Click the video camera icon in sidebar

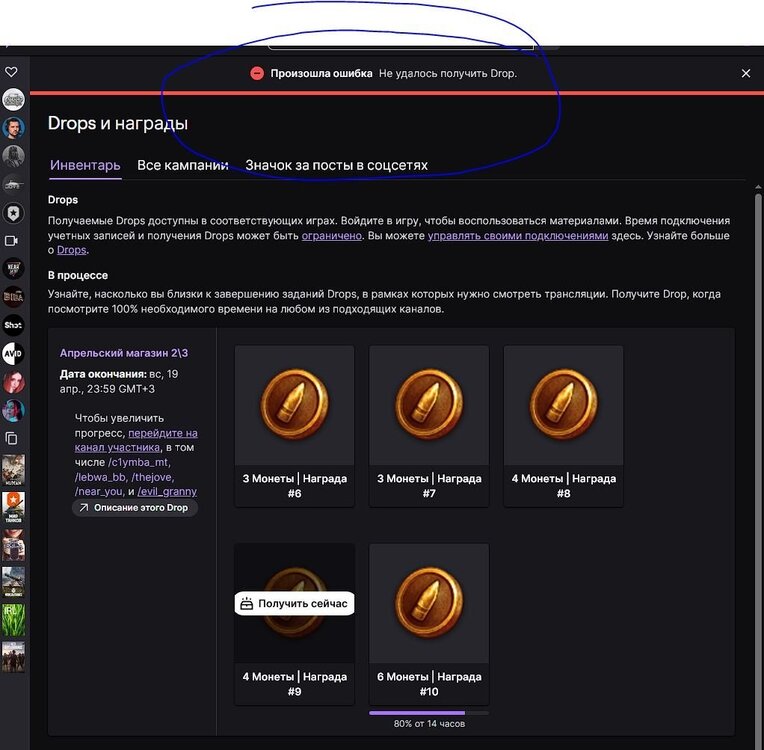coord(11,241)
